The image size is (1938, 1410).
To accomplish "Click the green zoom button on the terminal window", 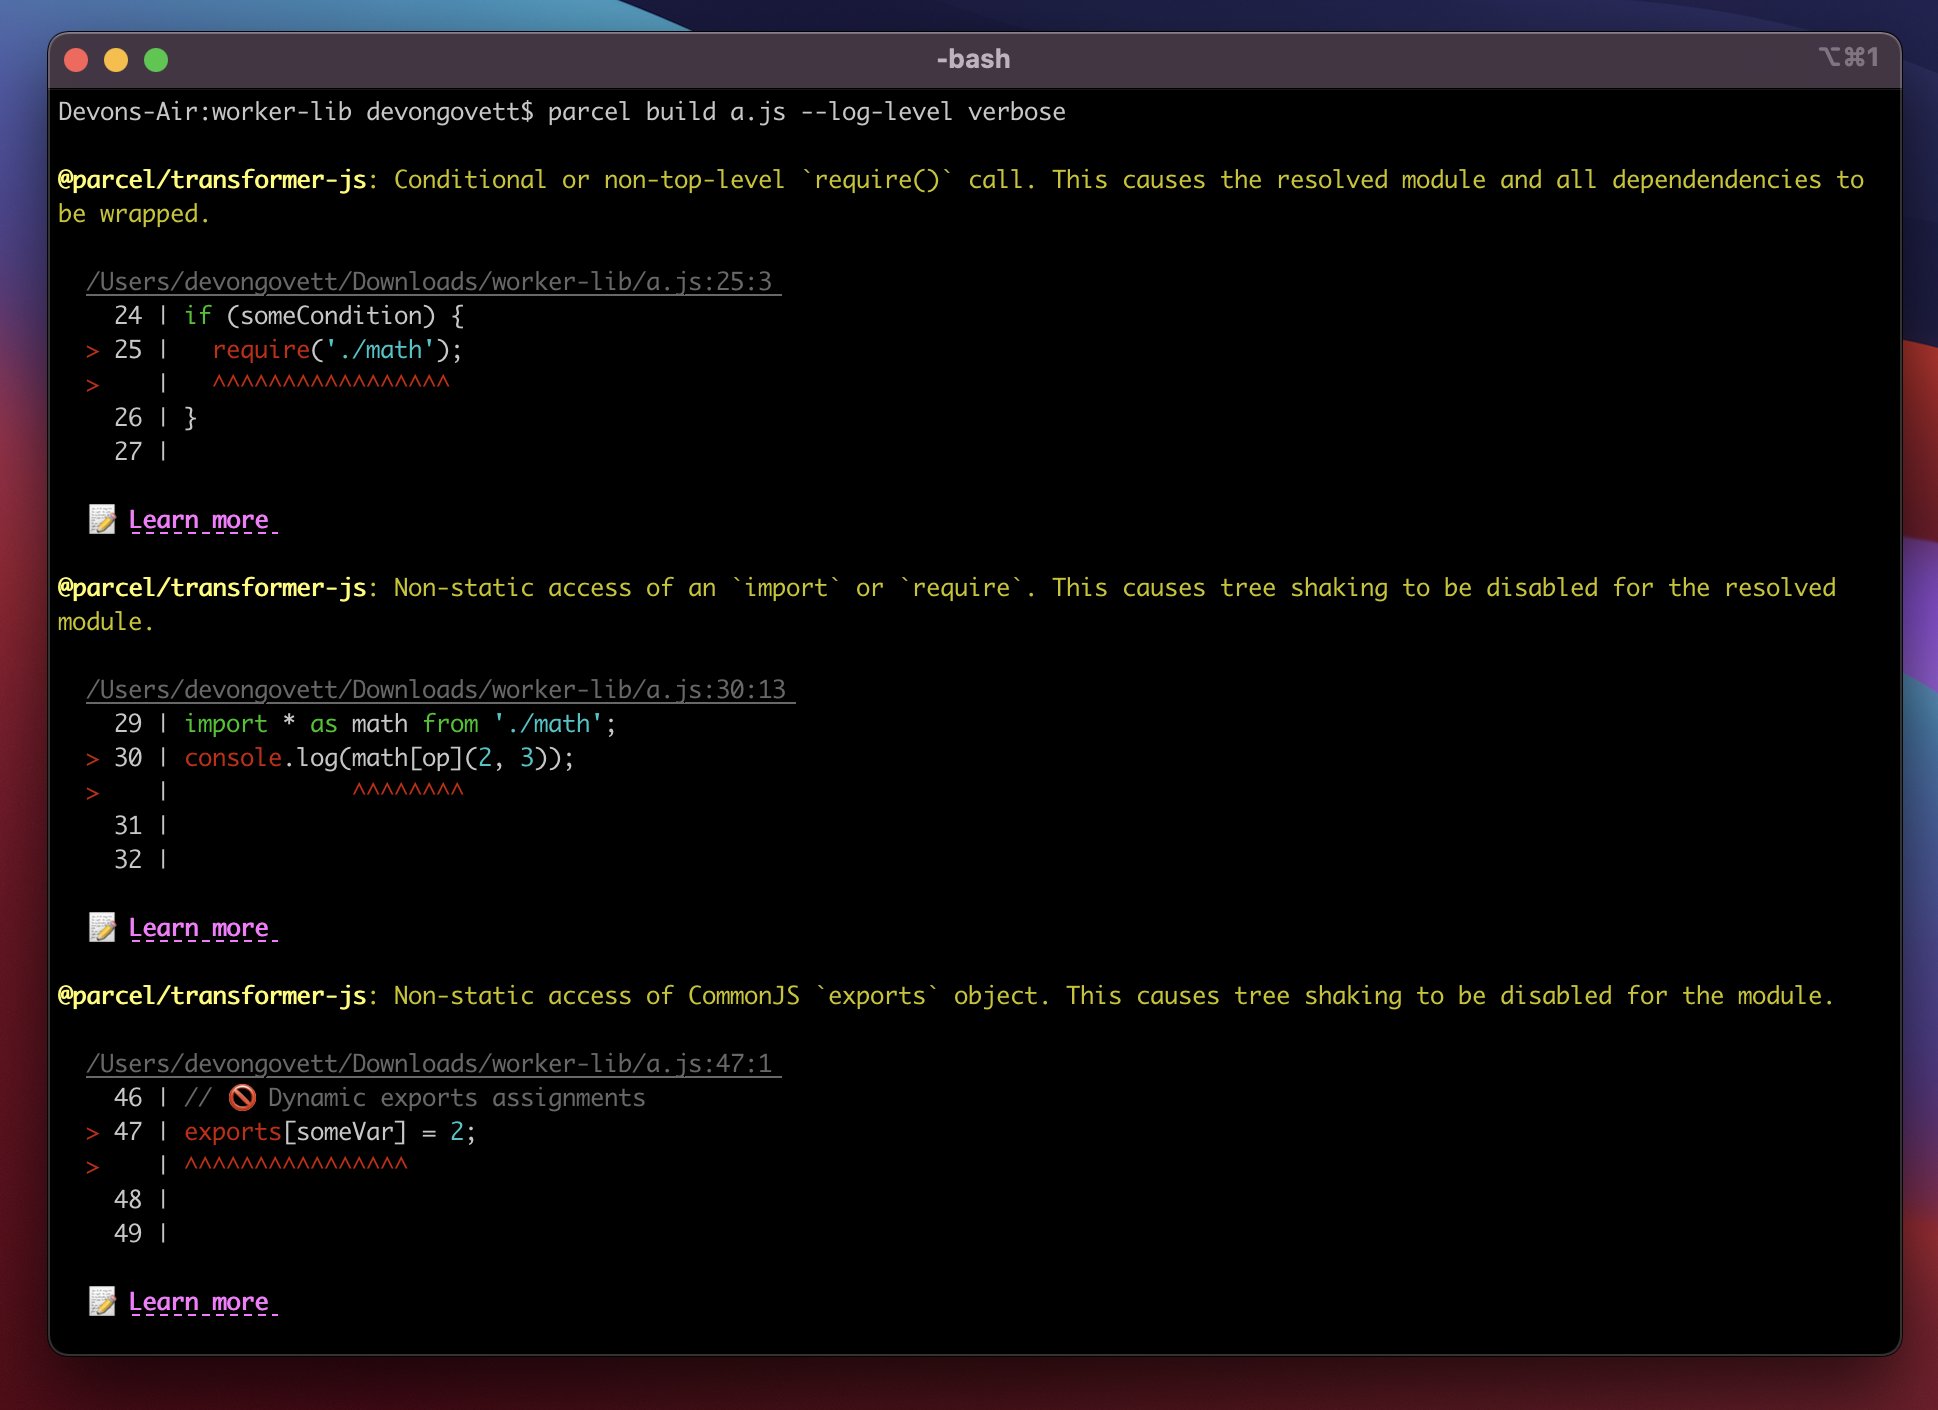I will [x=157, y=60].
